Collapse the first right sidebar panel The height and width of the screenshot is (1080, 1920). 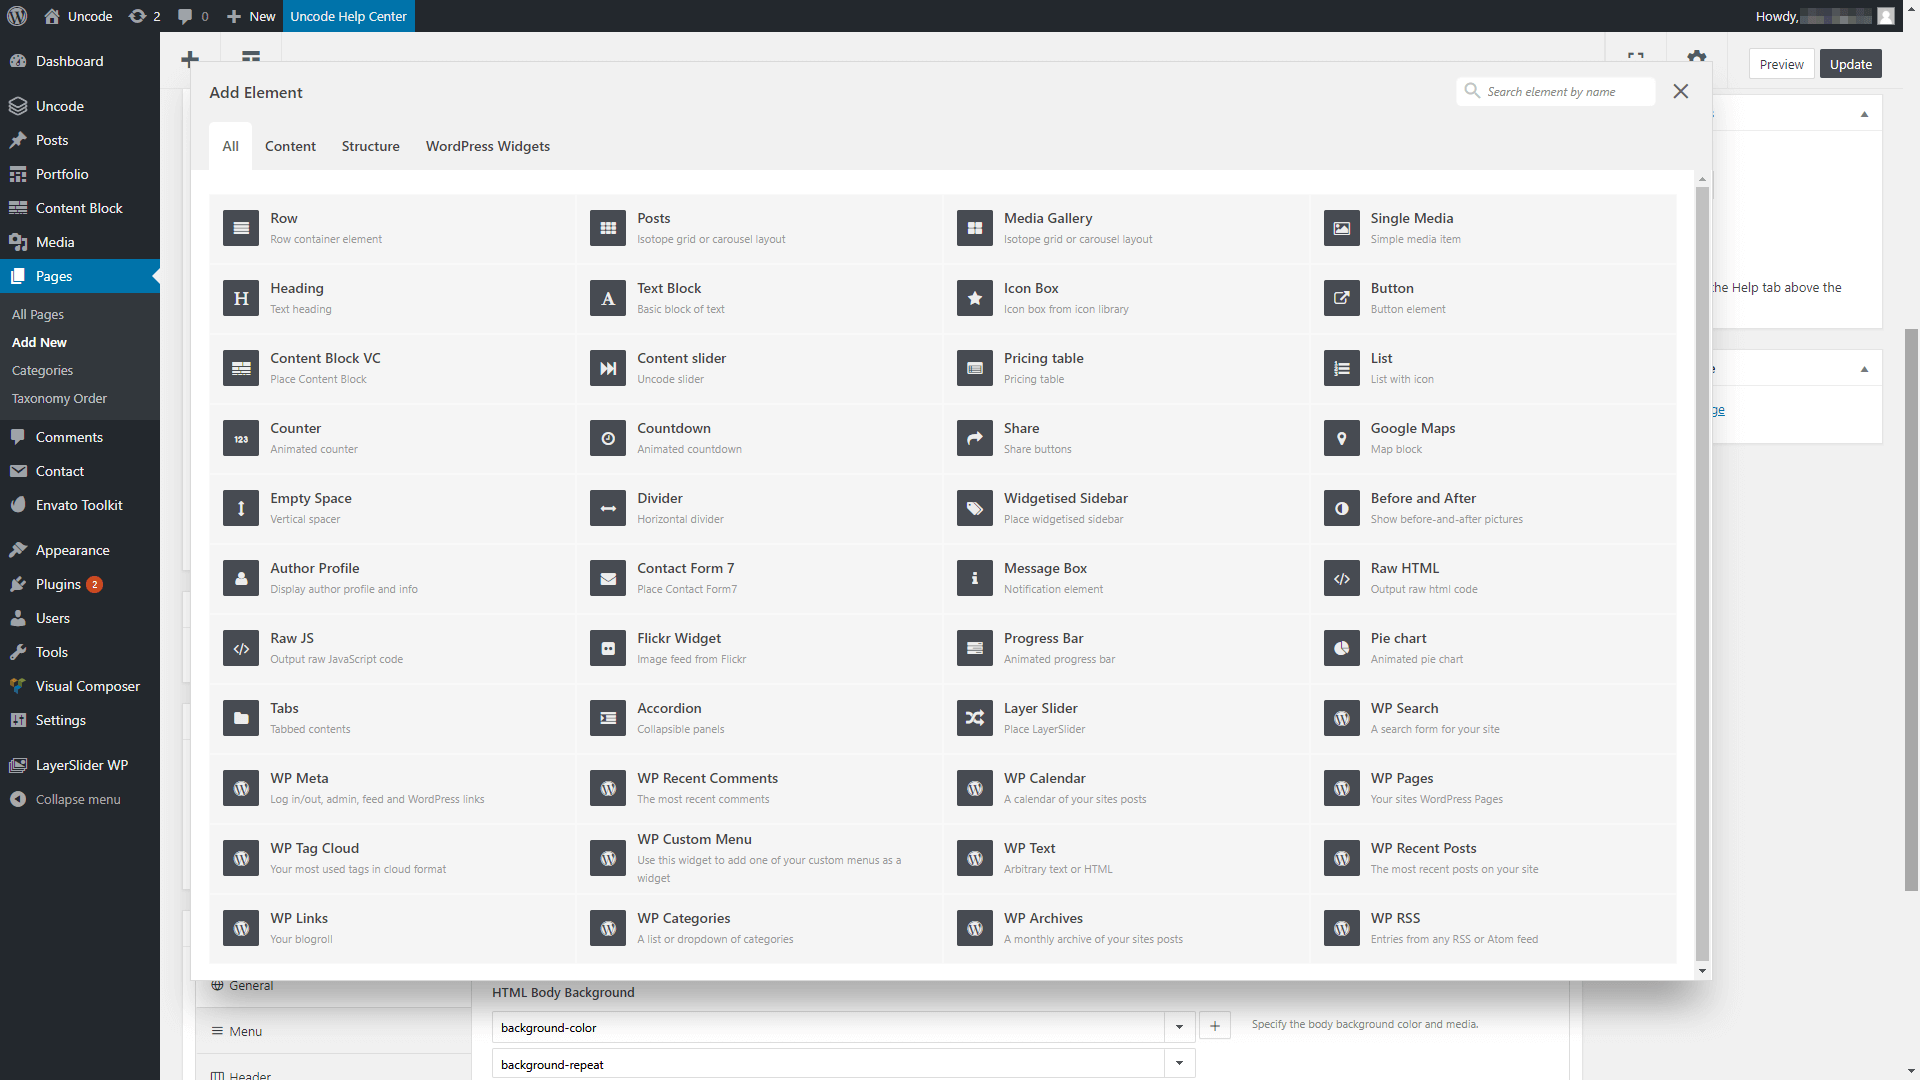[1864, 114]
